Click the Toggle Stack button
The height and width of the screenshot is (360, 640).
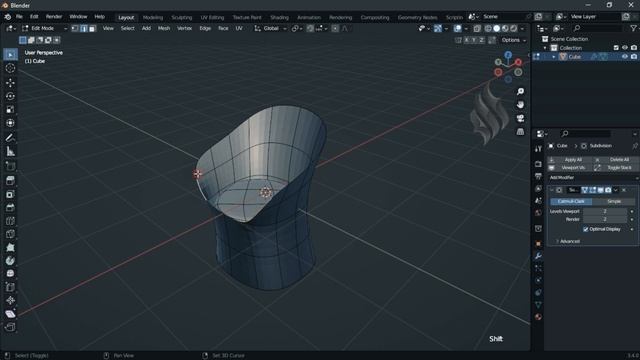pos(616,168)
